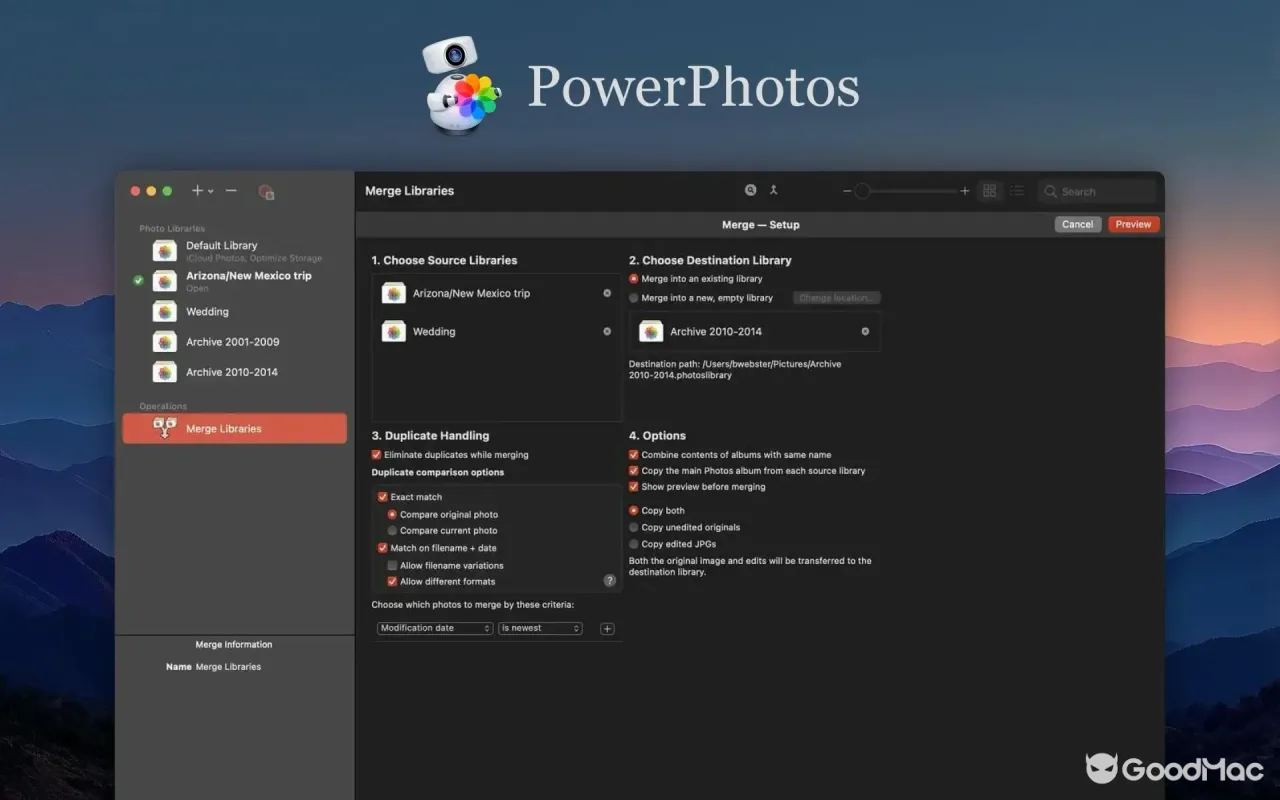Click the find duplicates magnifier toolbar icon
1280x800 pixels.
point(751,190)
